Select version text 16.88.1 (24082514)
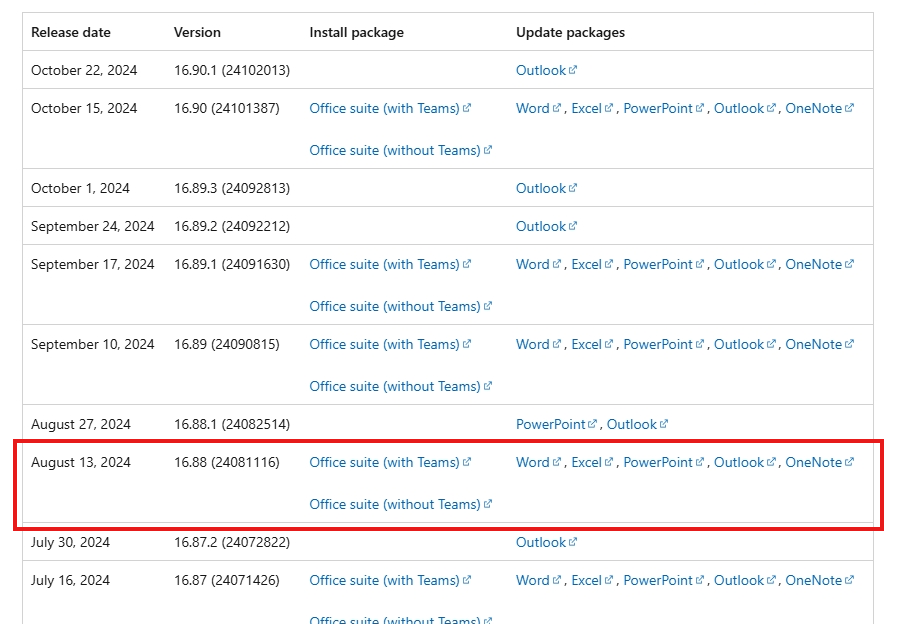Image resolution: width=900 pixels, height=624 pixels. (232, 424)
